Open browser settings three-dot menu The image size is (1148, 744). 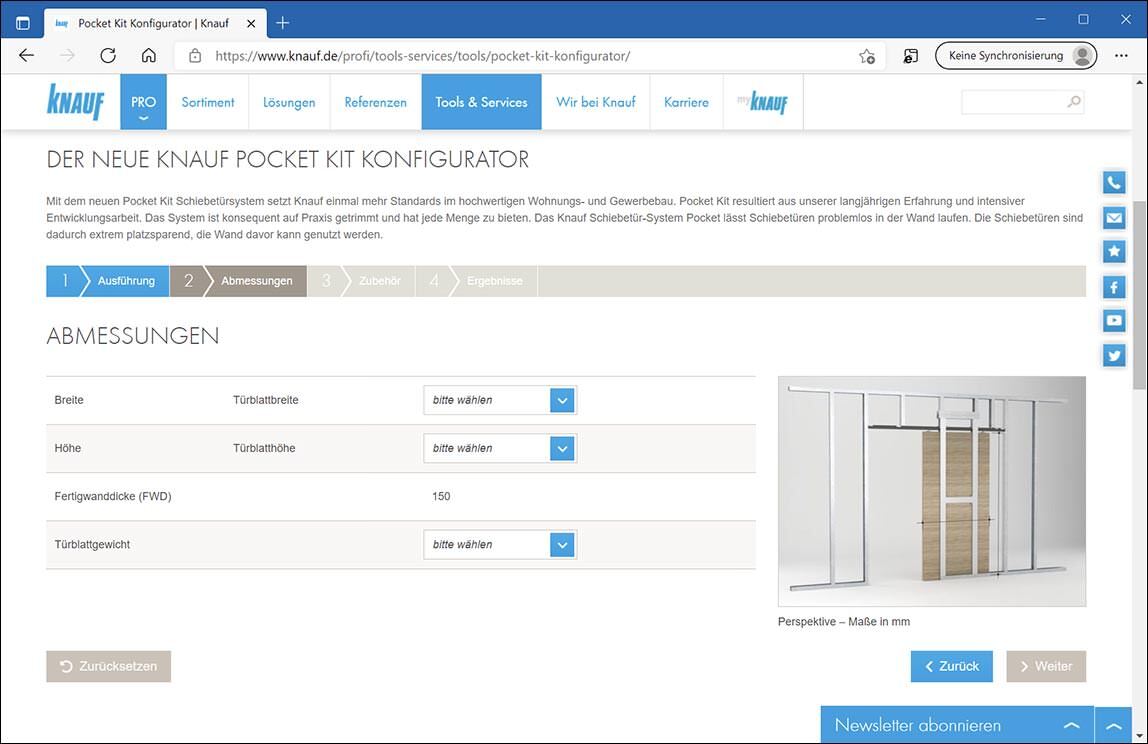1121,56
